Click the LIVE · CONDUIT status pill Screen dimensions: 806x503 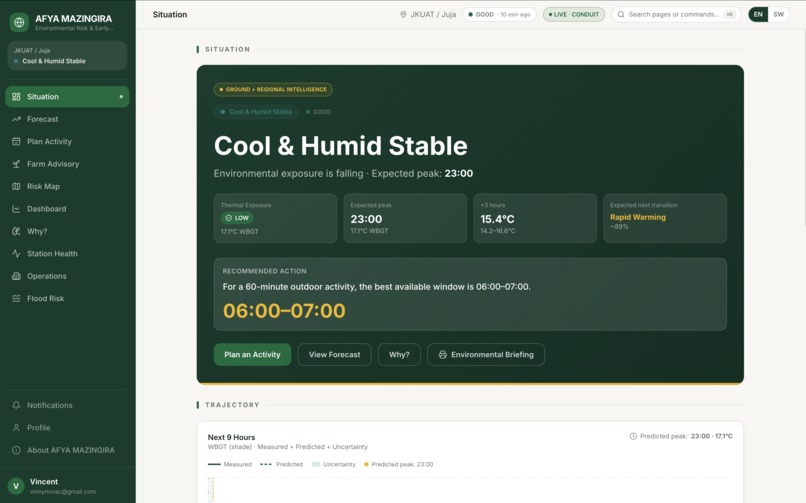574,14
